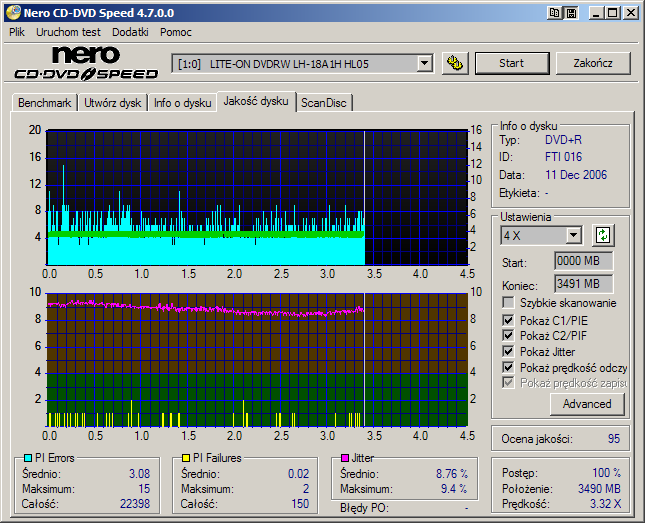
Task: Click the Postęp value 100 %
Action: pos(607,473)
